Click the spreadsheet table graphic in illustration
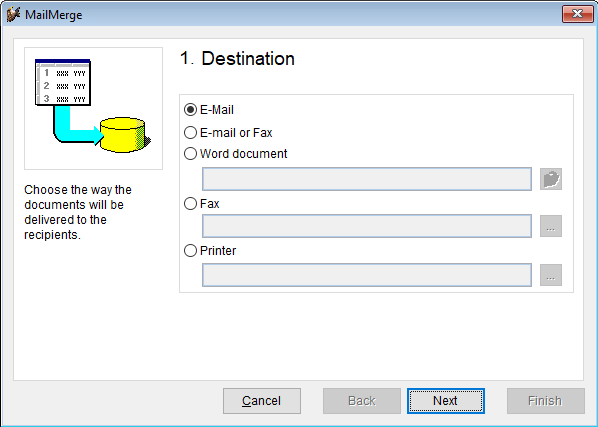Viewport: 598px width, 427px height. click(x=63, y=82)
